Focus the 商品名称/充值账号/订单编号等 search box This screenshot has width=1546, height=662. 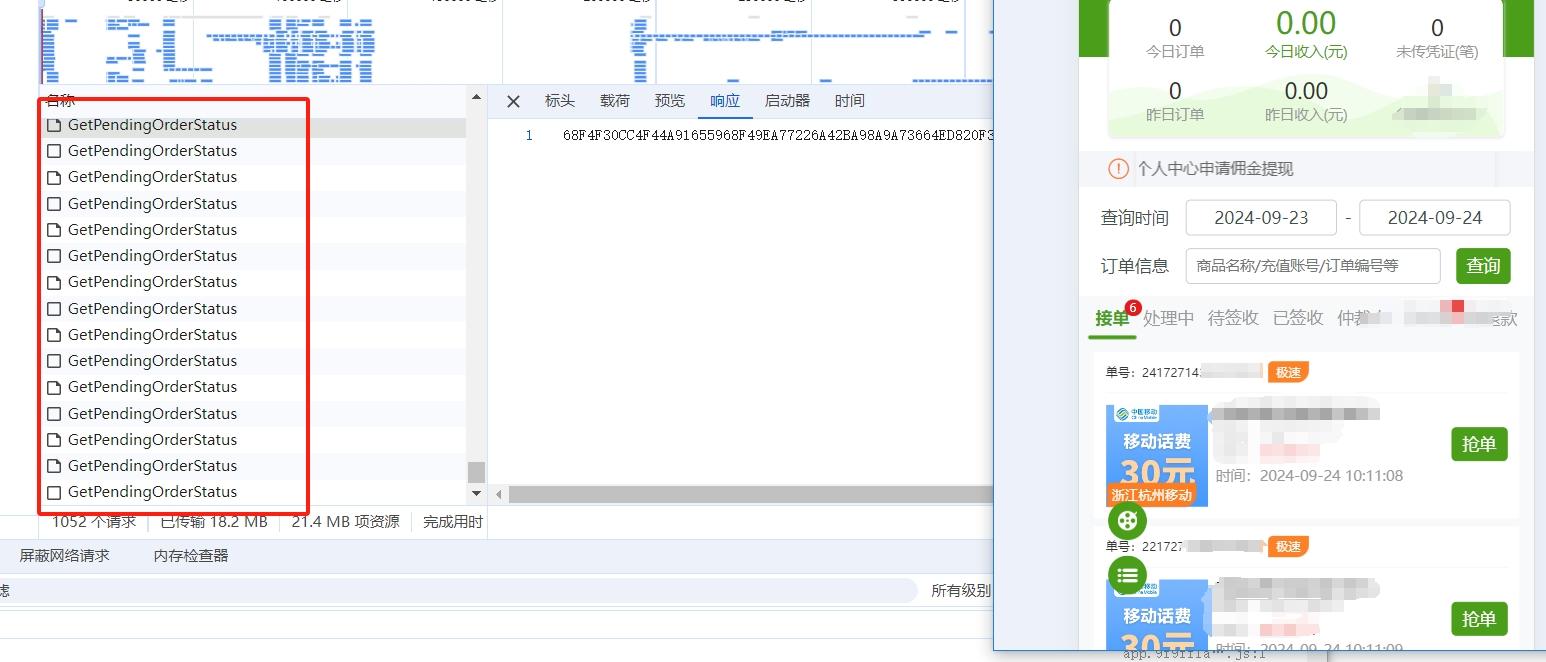tap(1313, 266)
